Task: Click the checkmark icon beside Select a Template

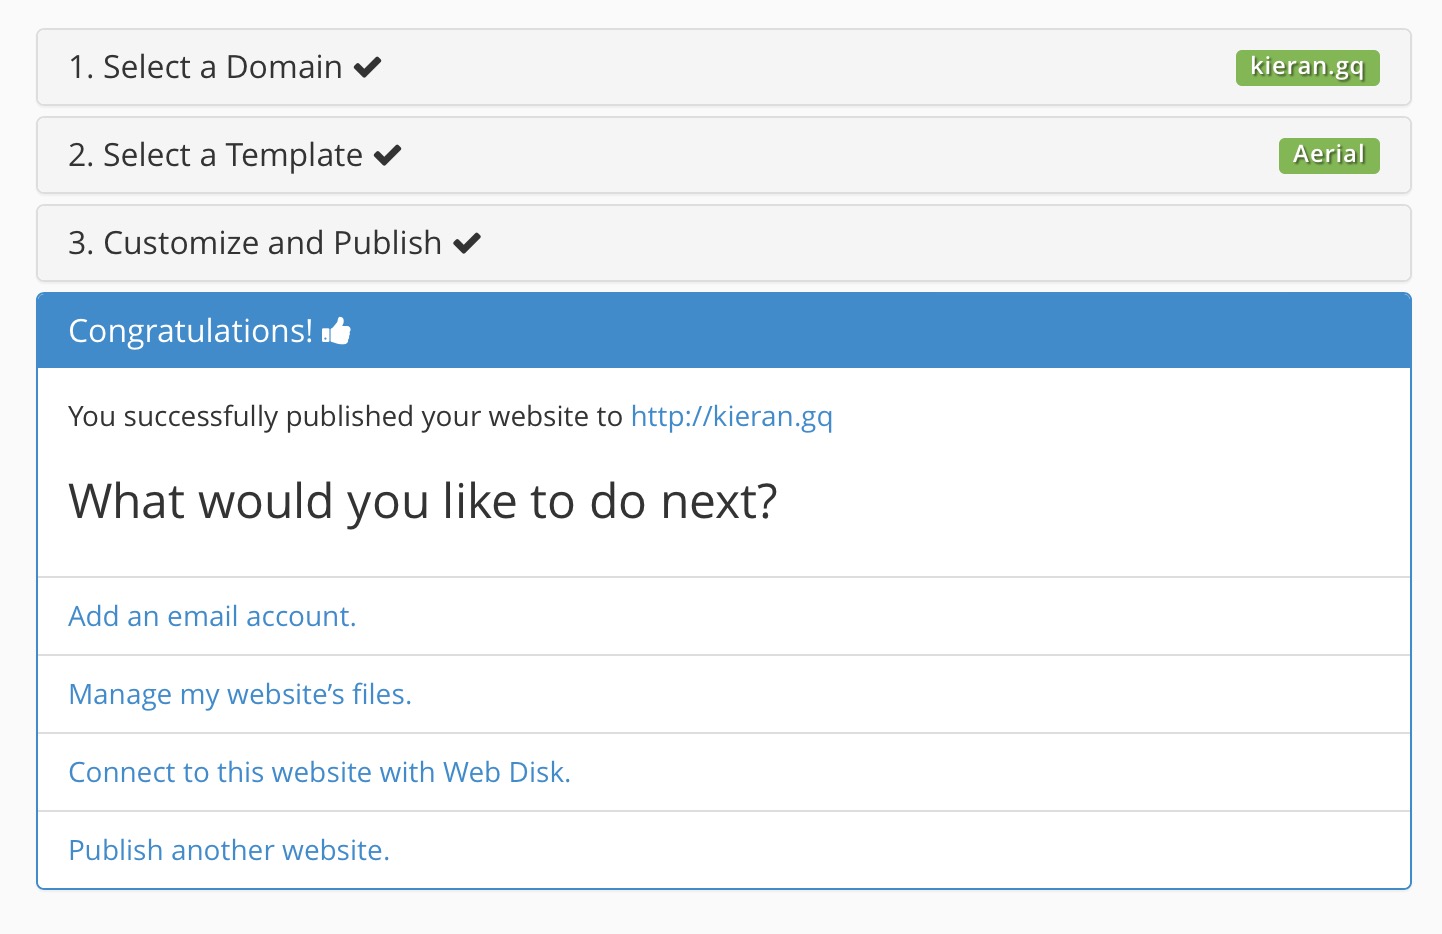Action: 388,155
